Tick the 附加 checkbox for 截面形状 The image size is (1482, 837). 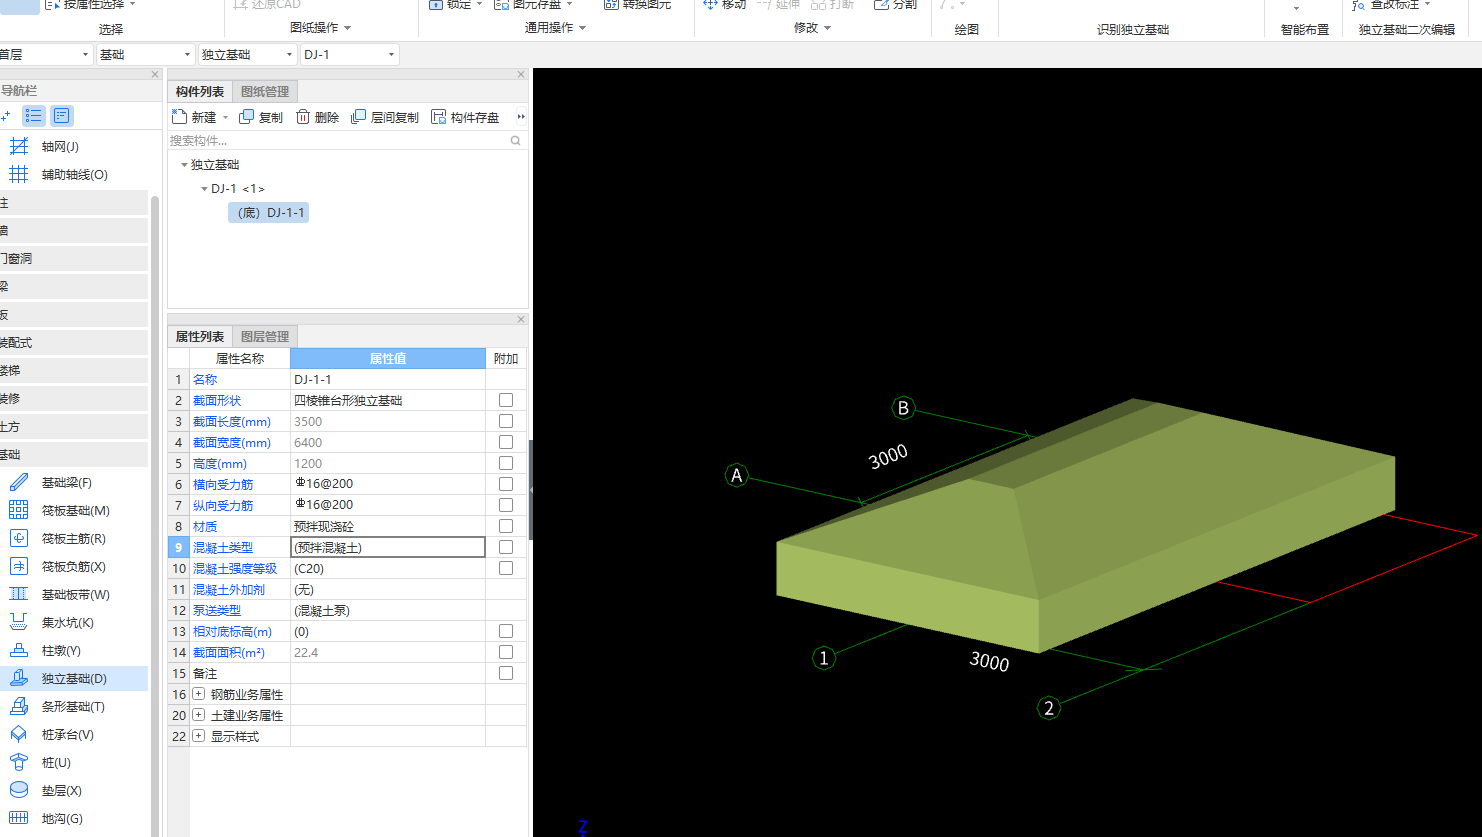(x=506, y=400)
